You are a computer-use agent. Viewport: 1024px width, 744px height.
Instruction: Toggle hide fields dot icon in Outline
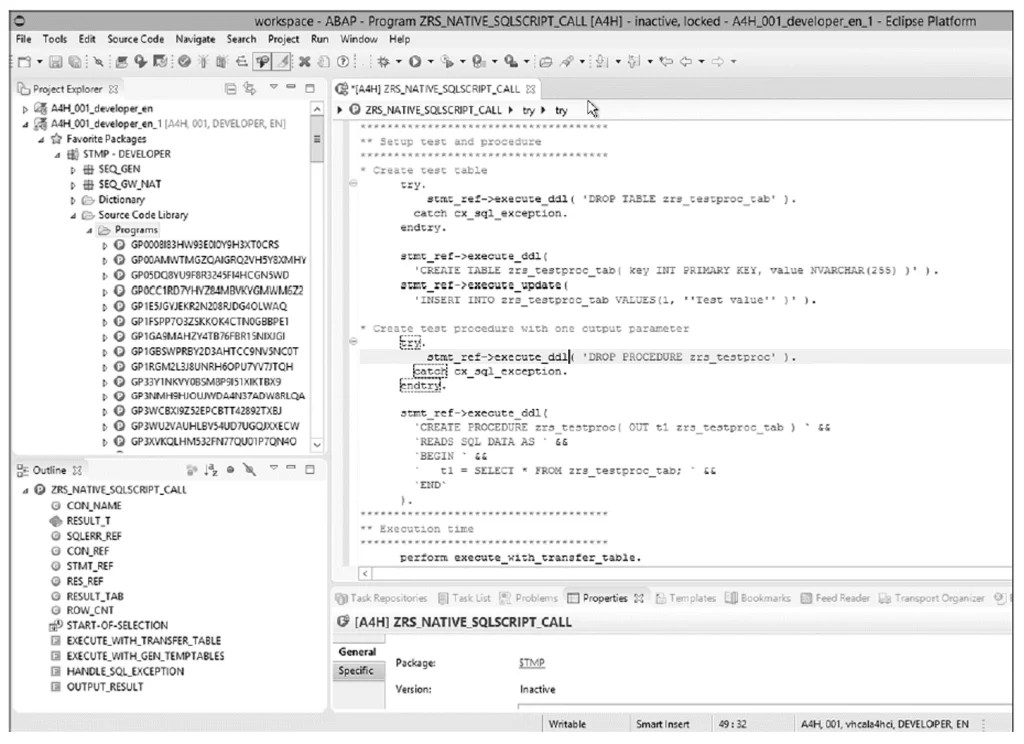231,470
